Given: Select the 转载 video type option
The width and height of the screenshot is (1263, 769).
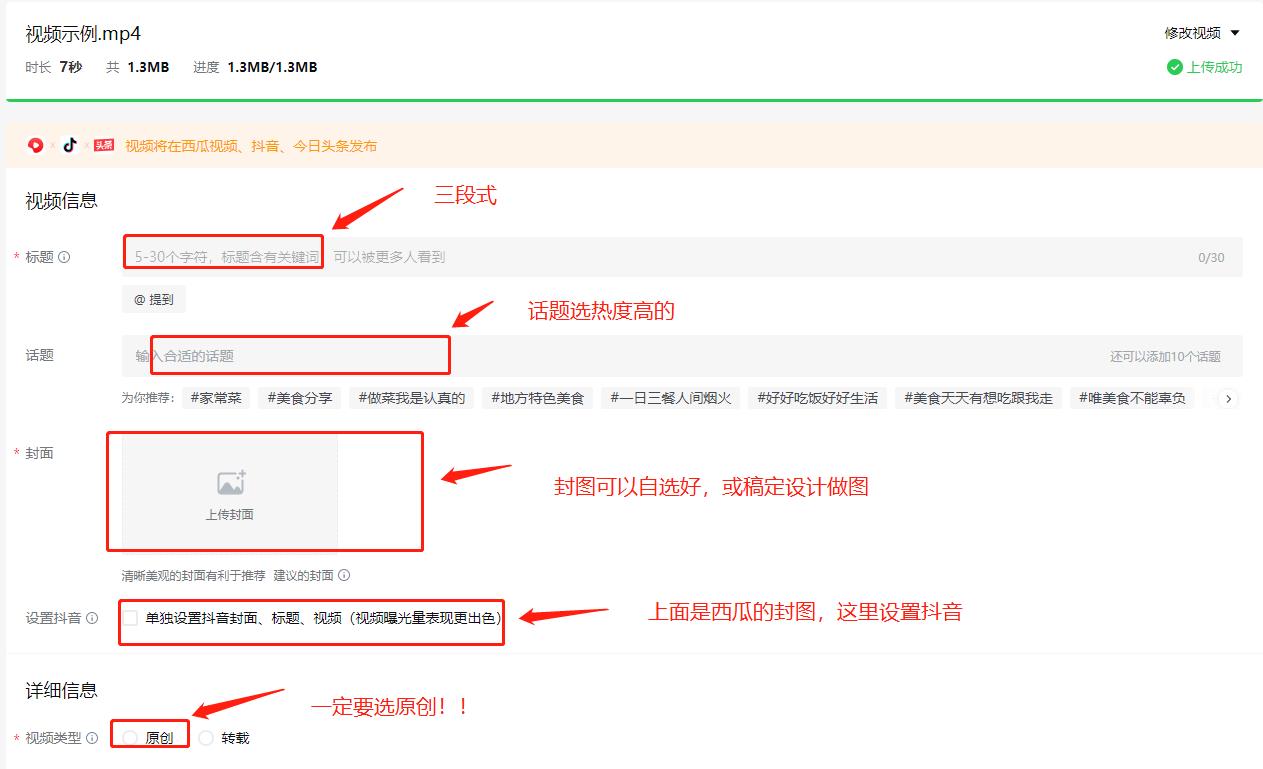Looking at the screenshot, I should point(206,738).
